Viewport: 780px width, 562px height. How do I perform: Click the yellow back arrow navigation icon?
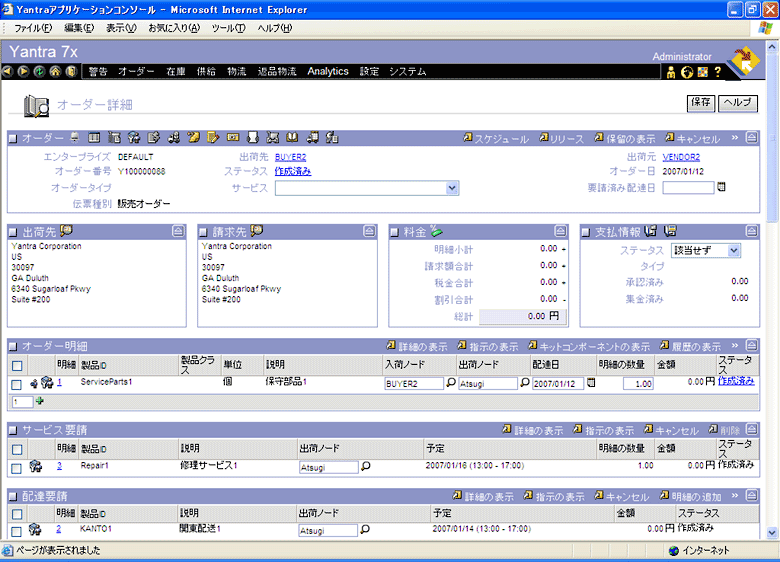pyautogui.click(x=8, y=71)
